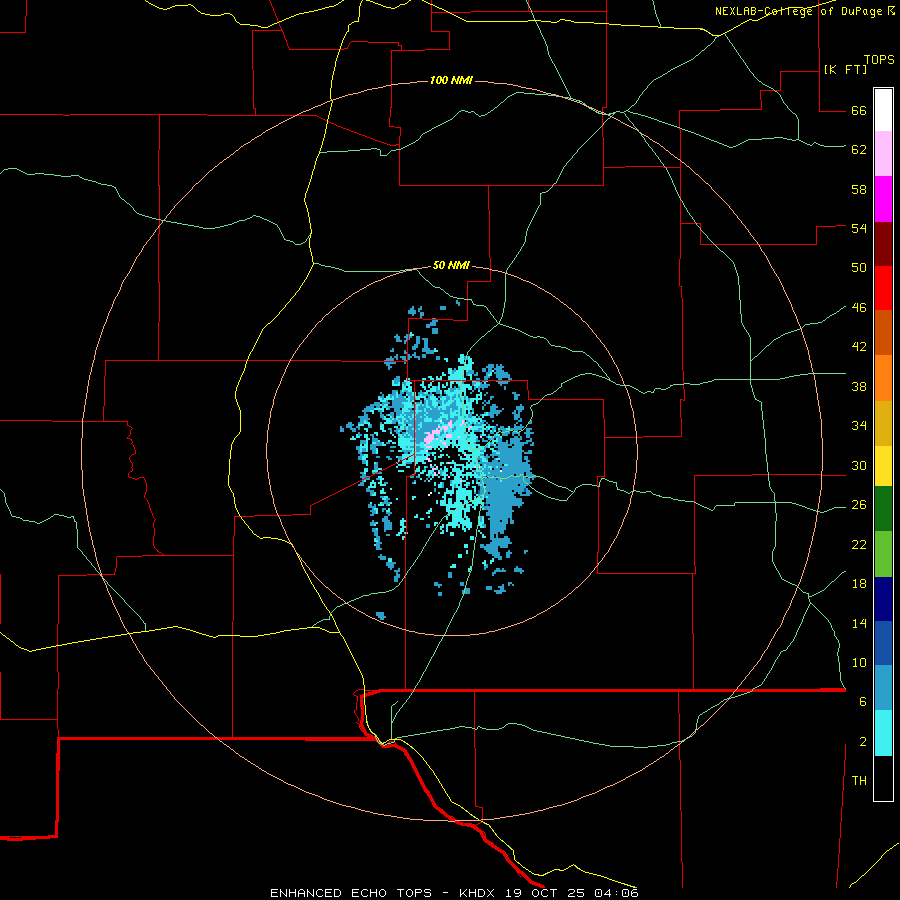Click 'ENHANCED ECHO TOPS' product title
Image resolution: width=900 pixels, height=900 pixels.
pos(351,893)
